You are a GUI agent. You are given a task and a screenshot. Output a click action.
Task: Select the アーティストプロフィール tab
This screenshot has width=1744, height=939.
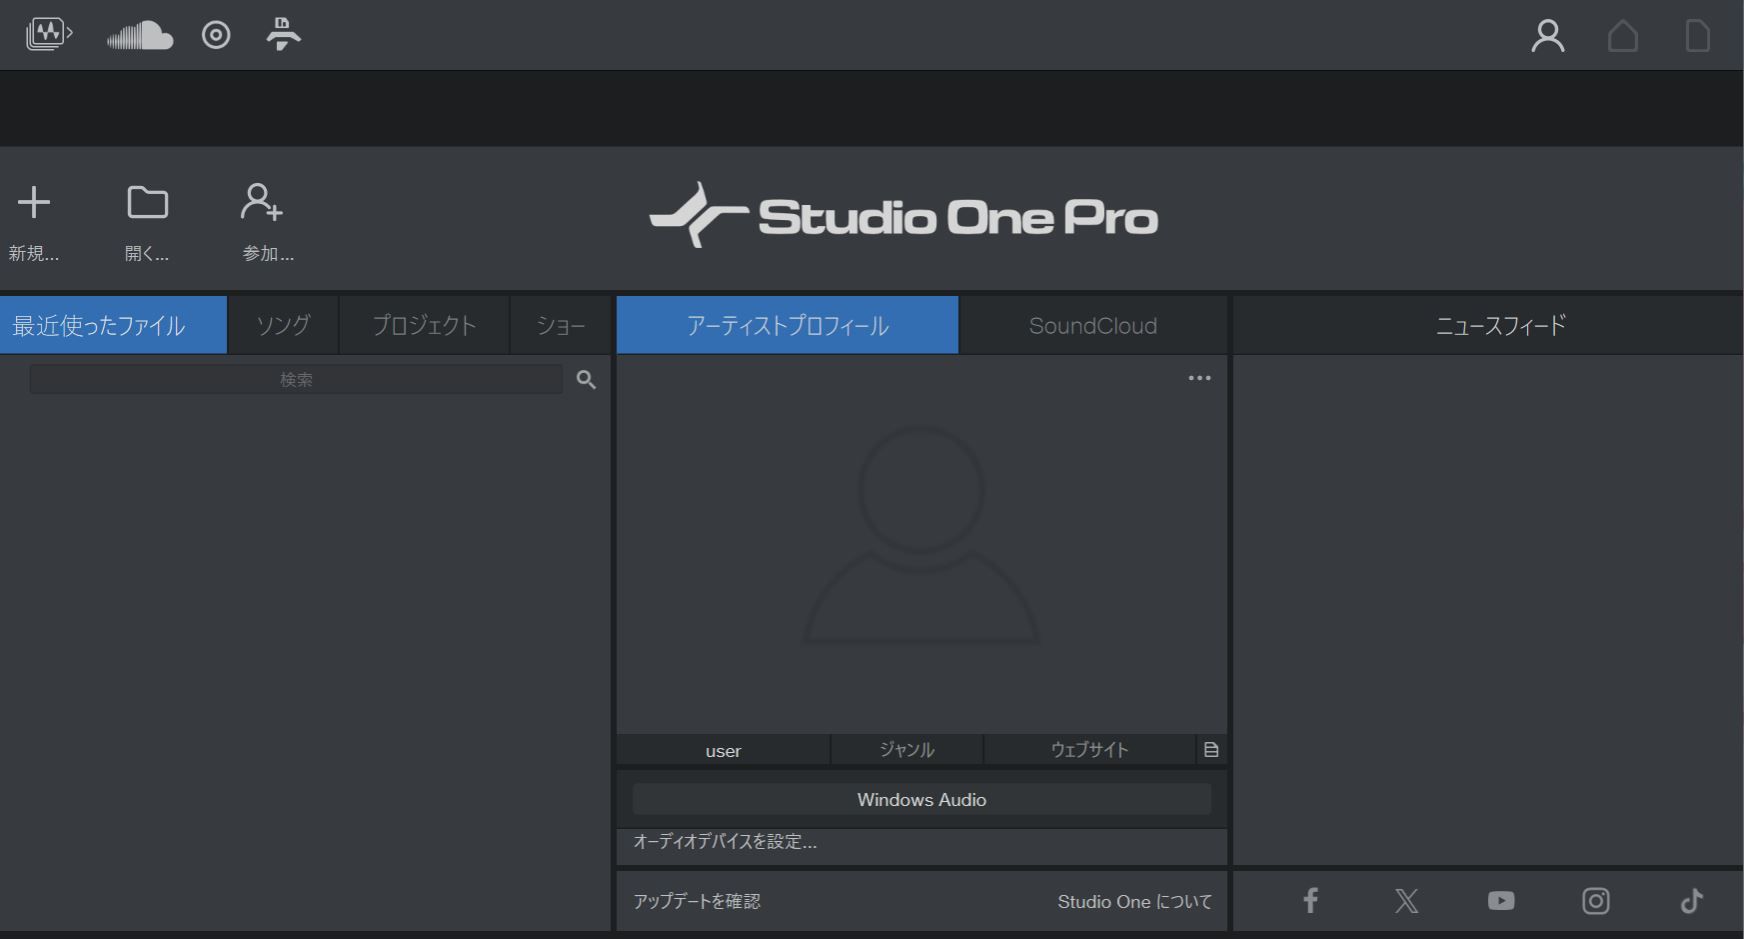point(788,325)
